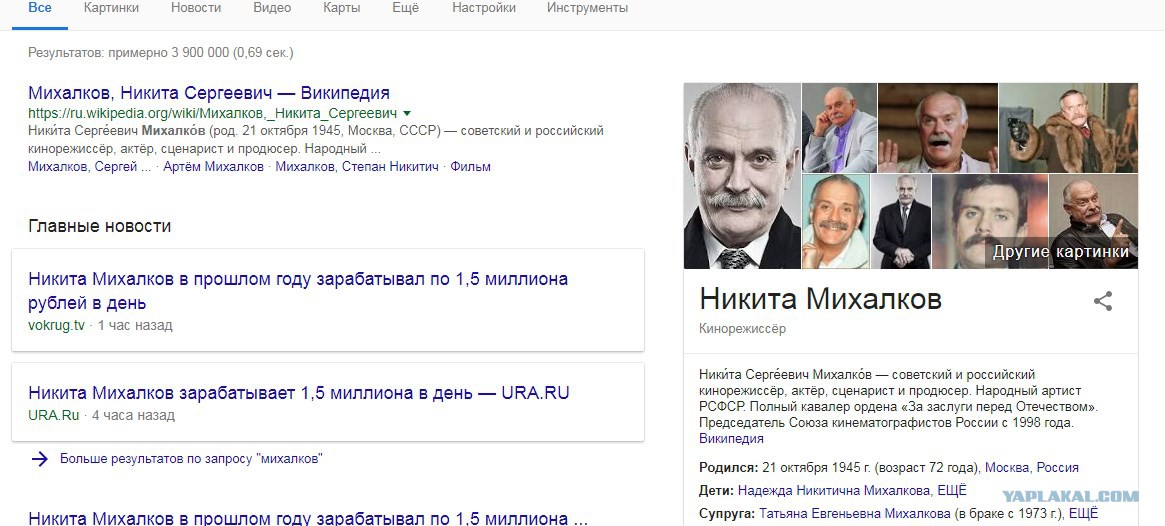Click green arrow next to Wikipedia URL
The image size is (1165, 526).
click(x=406, y=114)
